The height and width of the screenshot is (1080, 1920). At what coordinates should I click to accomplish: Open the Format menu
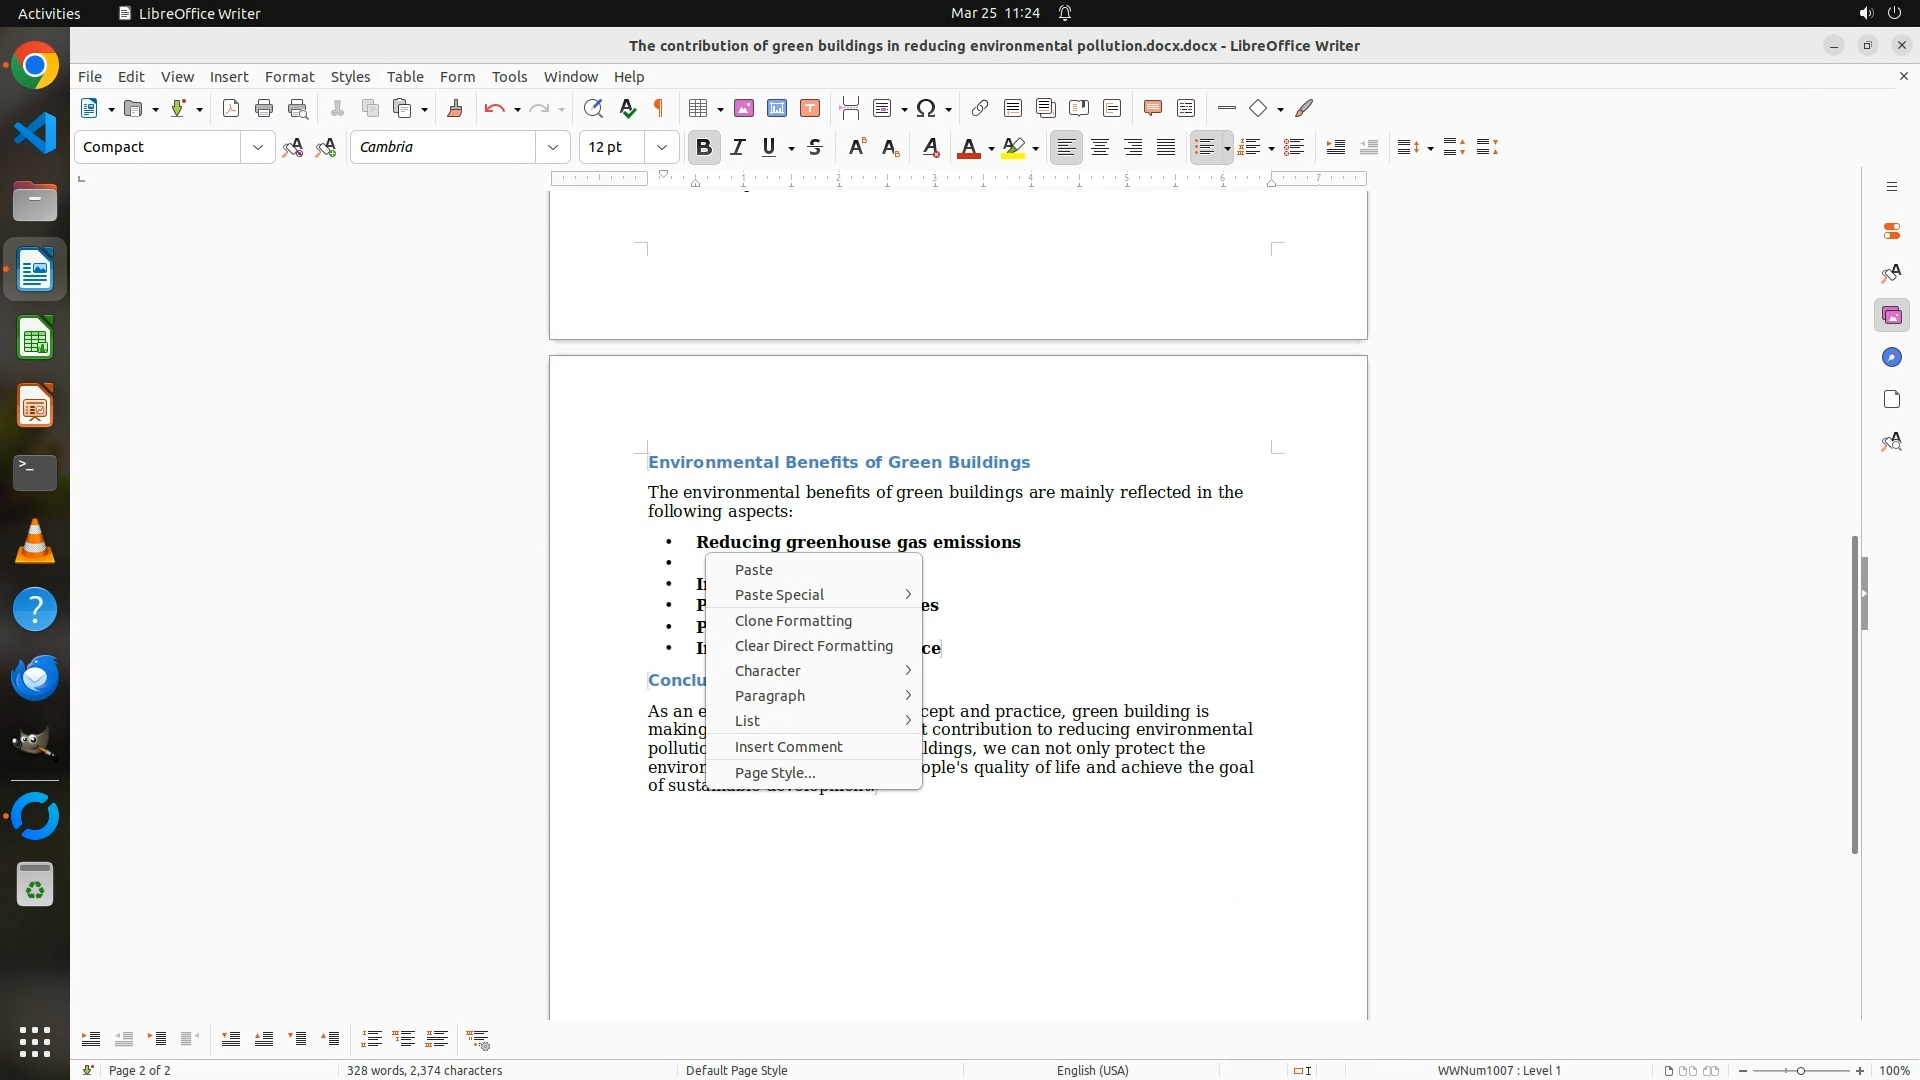289,77
